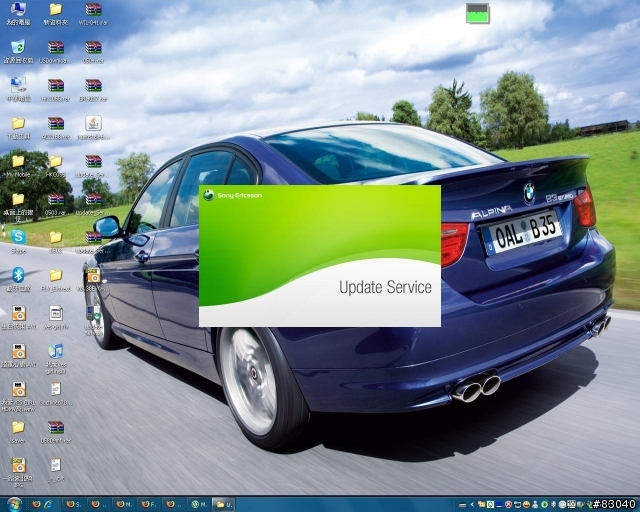Open the 下載工具 folder on desktop
Image resolution: width=640 pixels, height=512 pixels.
pos(18,128)
